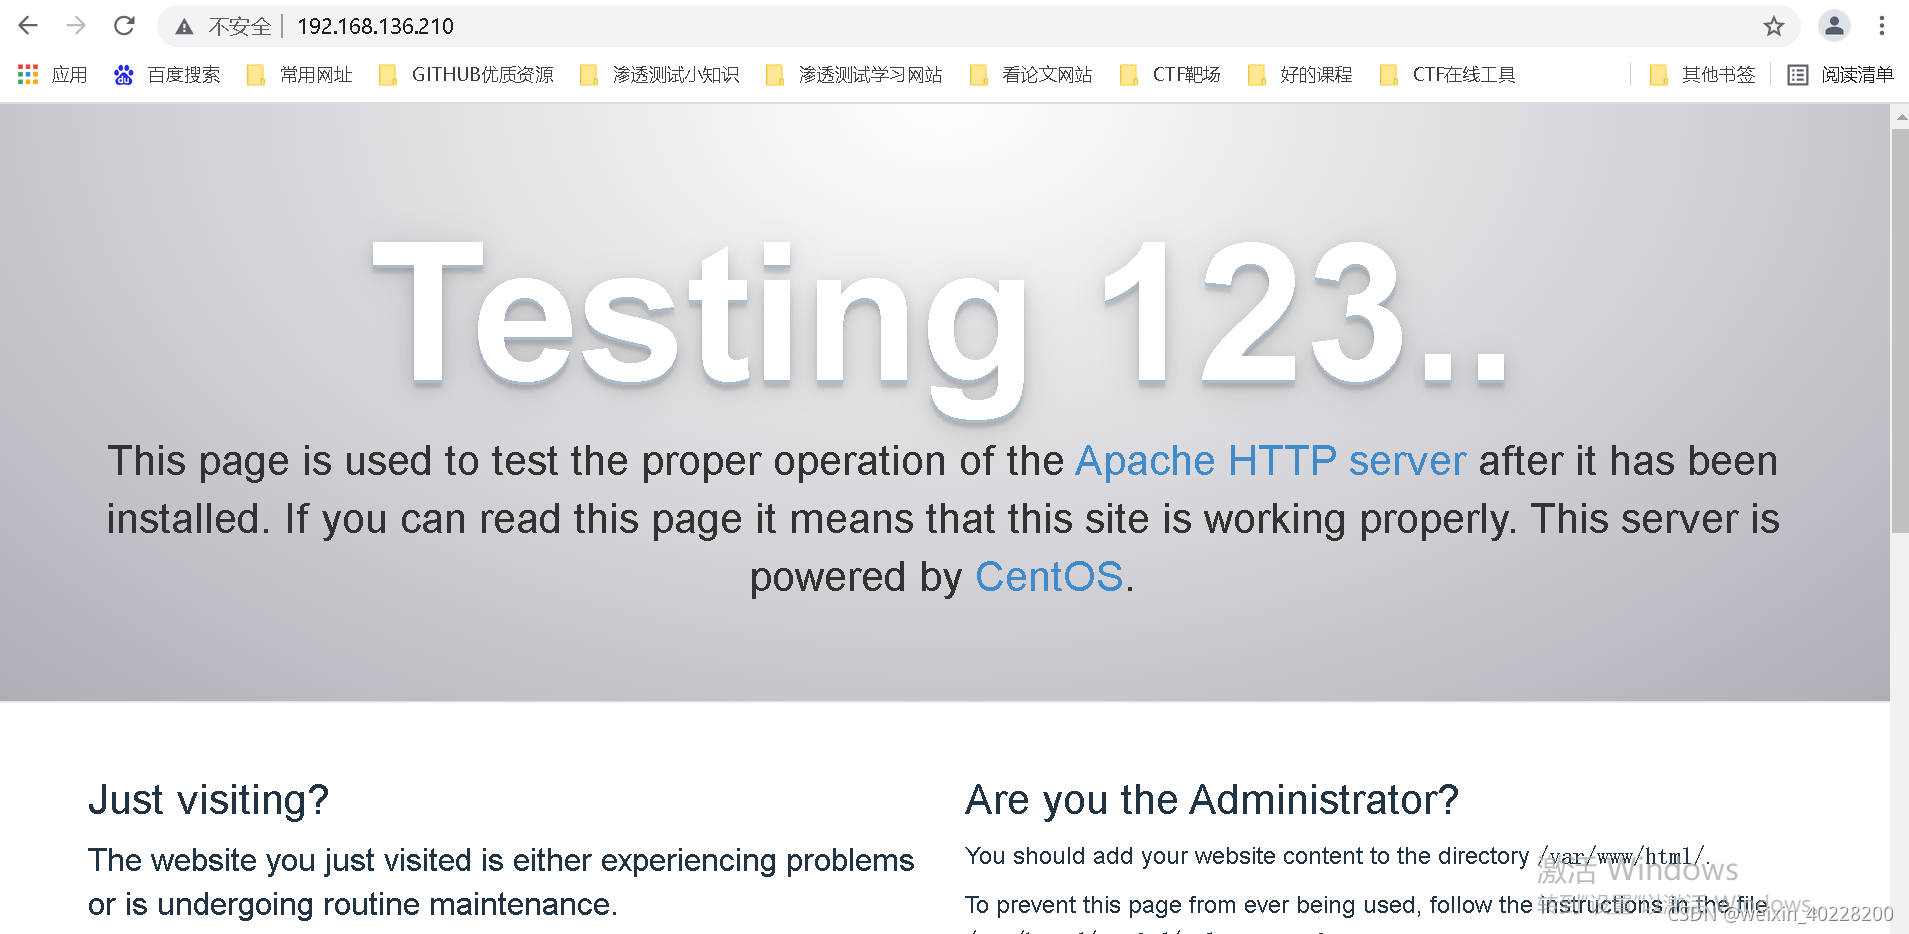Open the CTF在线工具 bookmark folder
The height and width of the screenshot is (934, 1909).
[x=1448, y=75]
